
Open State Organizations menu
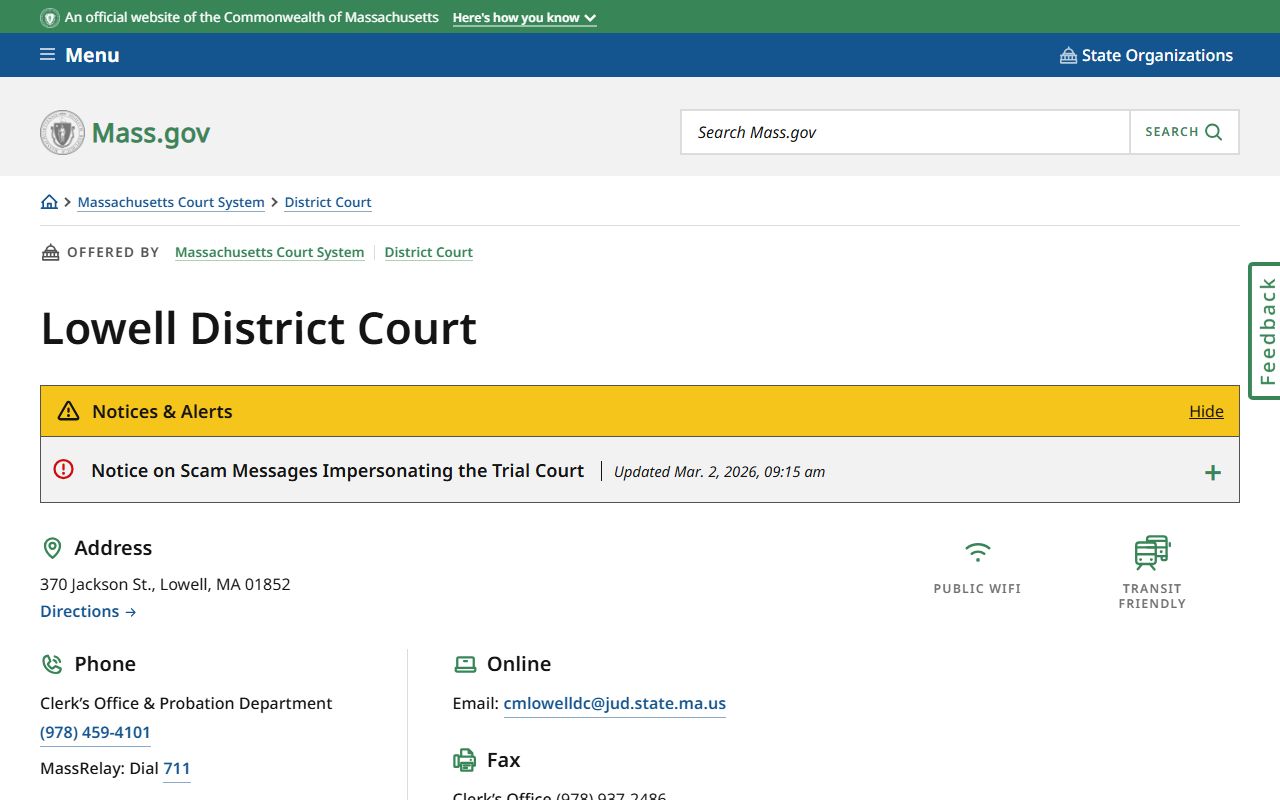pos(1146,55)
